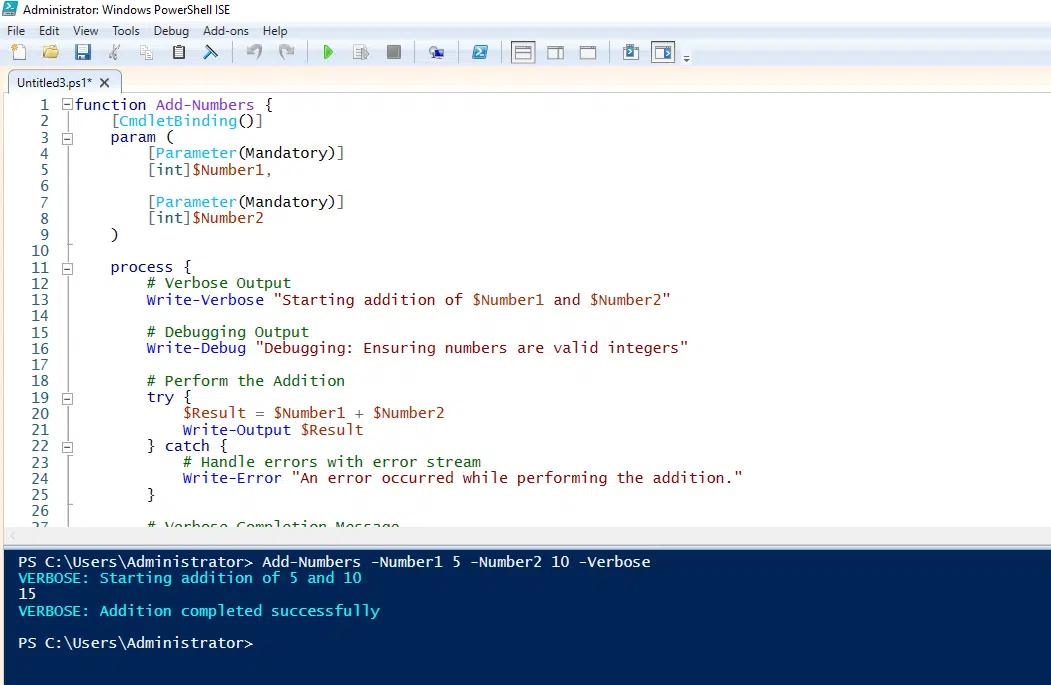The image size is (1051, 685).
Task: Open the File menu
Action: [x=16, y=31]
